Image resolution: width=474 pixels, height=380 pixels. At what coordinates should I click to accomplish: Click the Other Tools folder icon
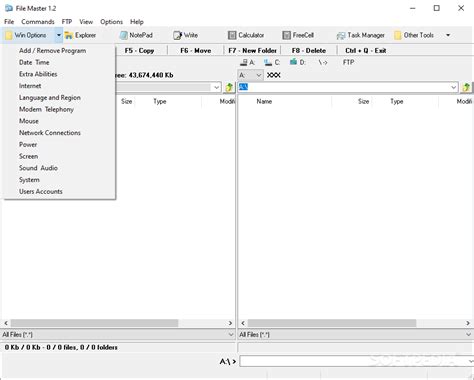[x=398, y=35]
